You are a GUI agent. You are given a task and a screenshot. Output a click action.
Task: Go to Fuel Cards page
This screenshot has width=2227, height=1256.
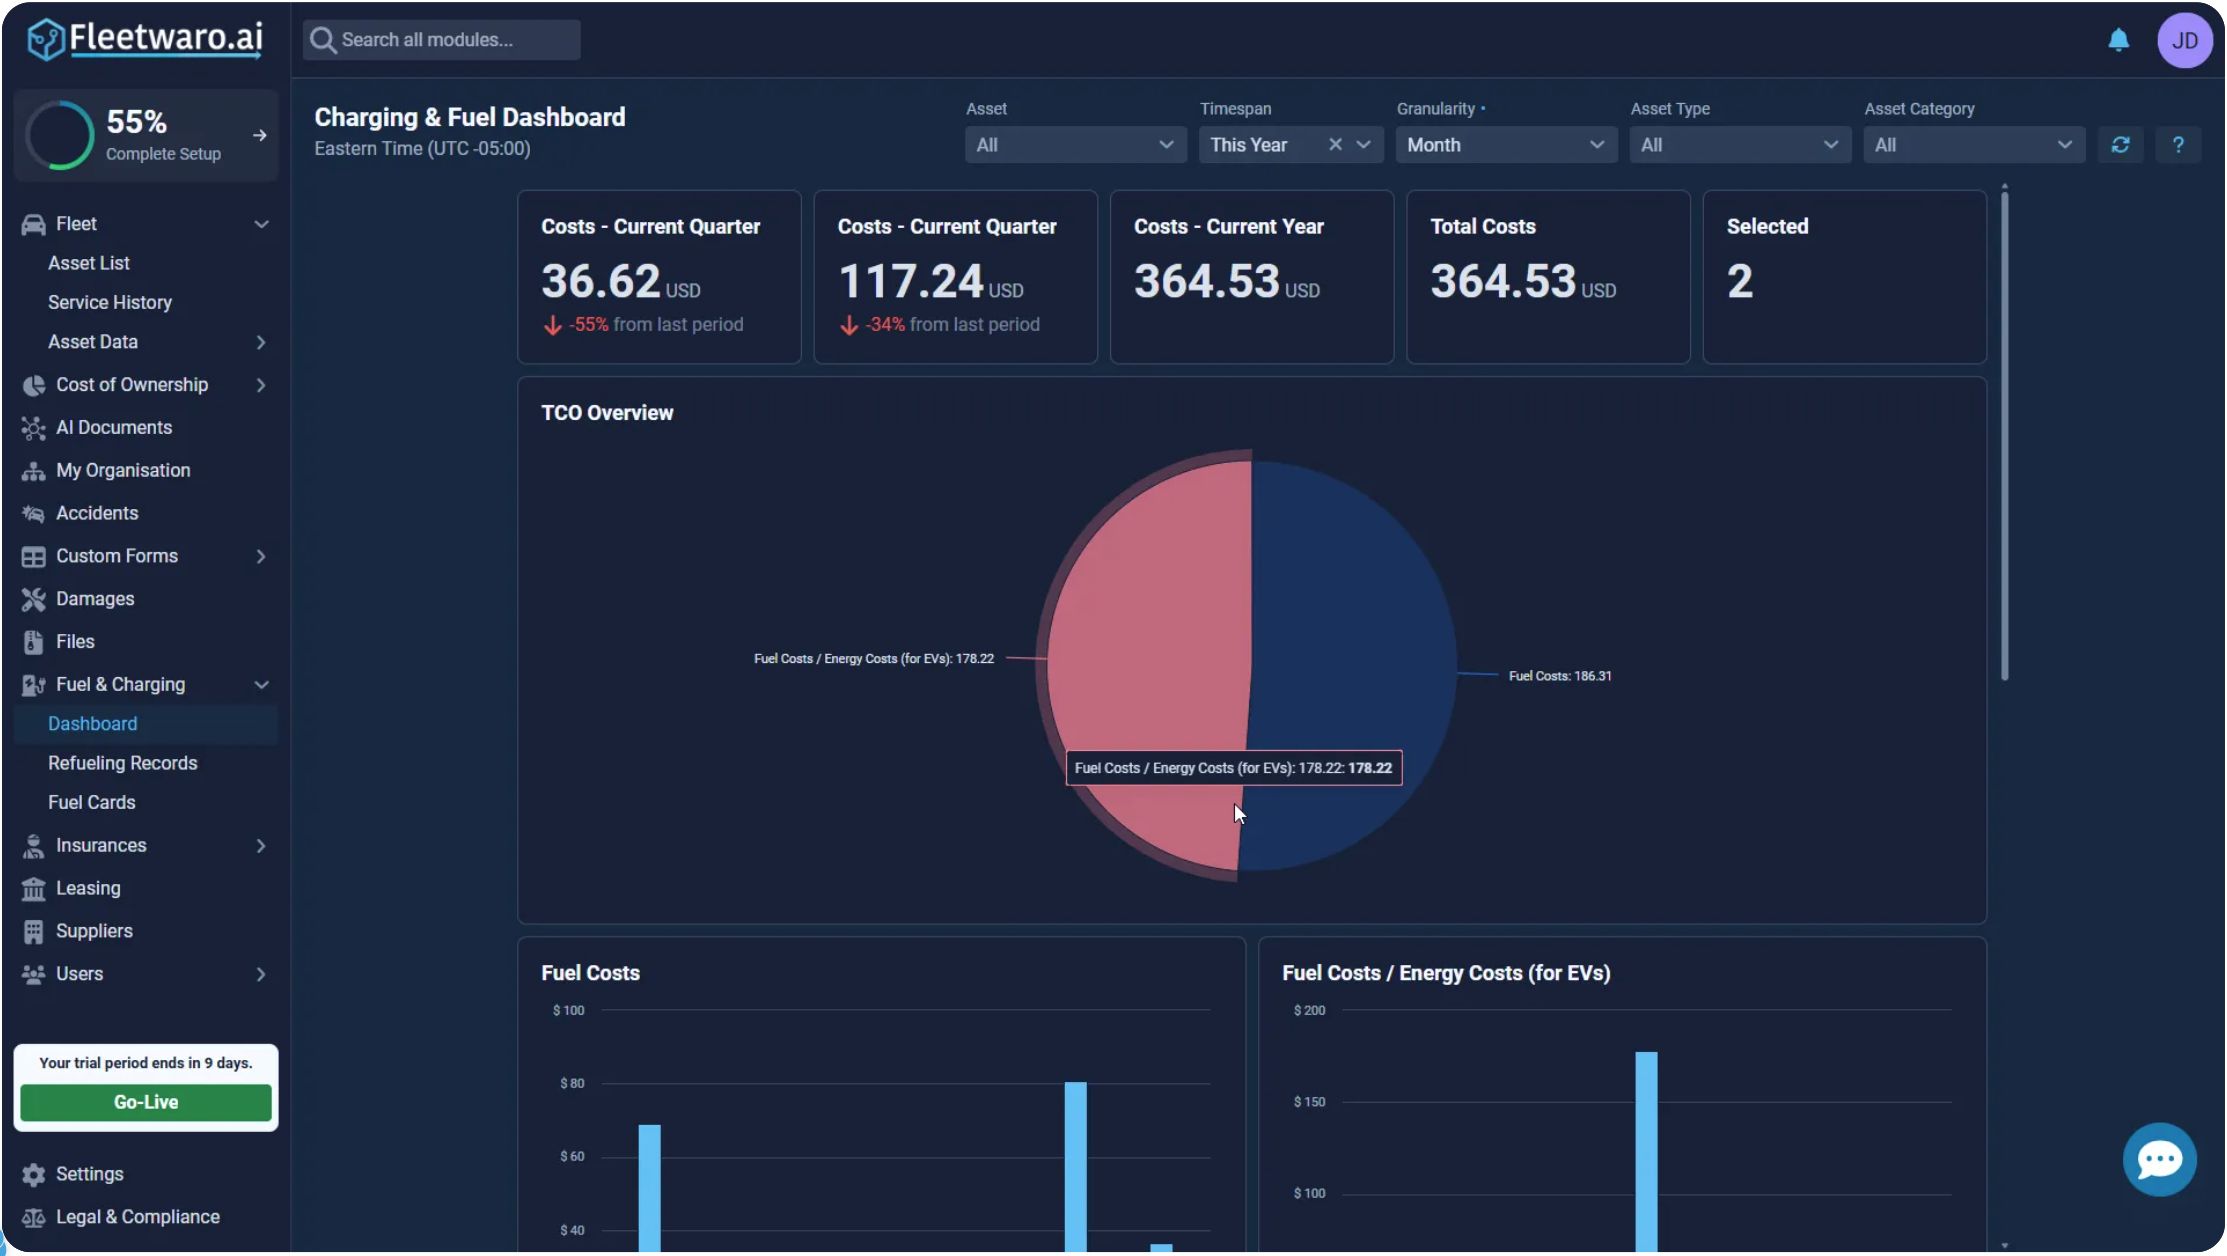[x=92, y=802]
